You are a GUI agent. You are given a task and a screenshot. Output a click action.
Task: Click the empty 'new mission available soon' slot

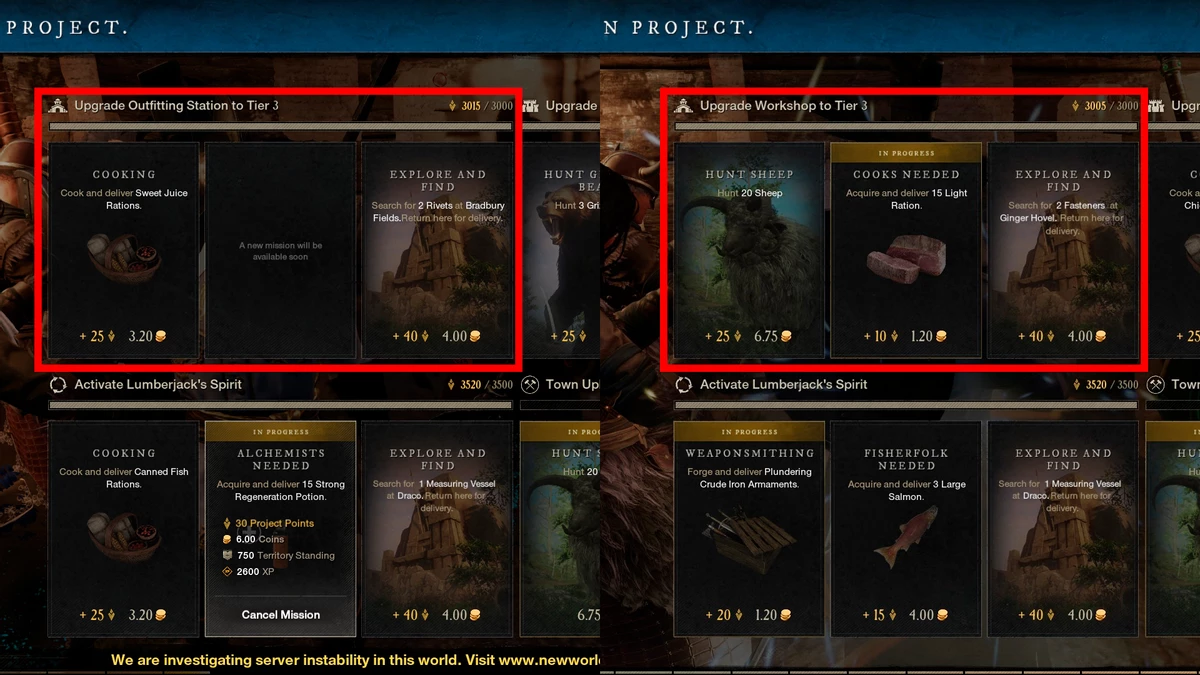pyautogui.click(x=280, y=250)
